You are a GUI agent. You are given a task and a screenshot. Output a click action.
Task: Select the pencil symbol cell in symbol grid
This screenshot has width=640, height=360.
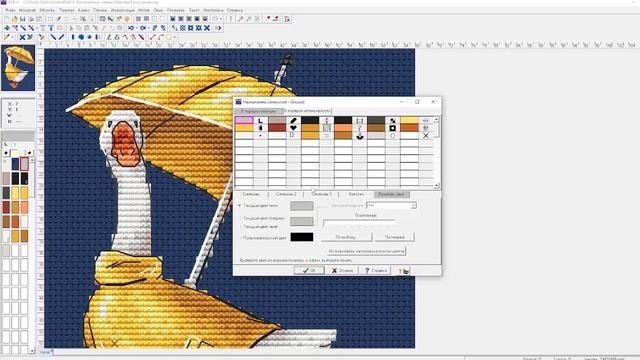(293, 120)
